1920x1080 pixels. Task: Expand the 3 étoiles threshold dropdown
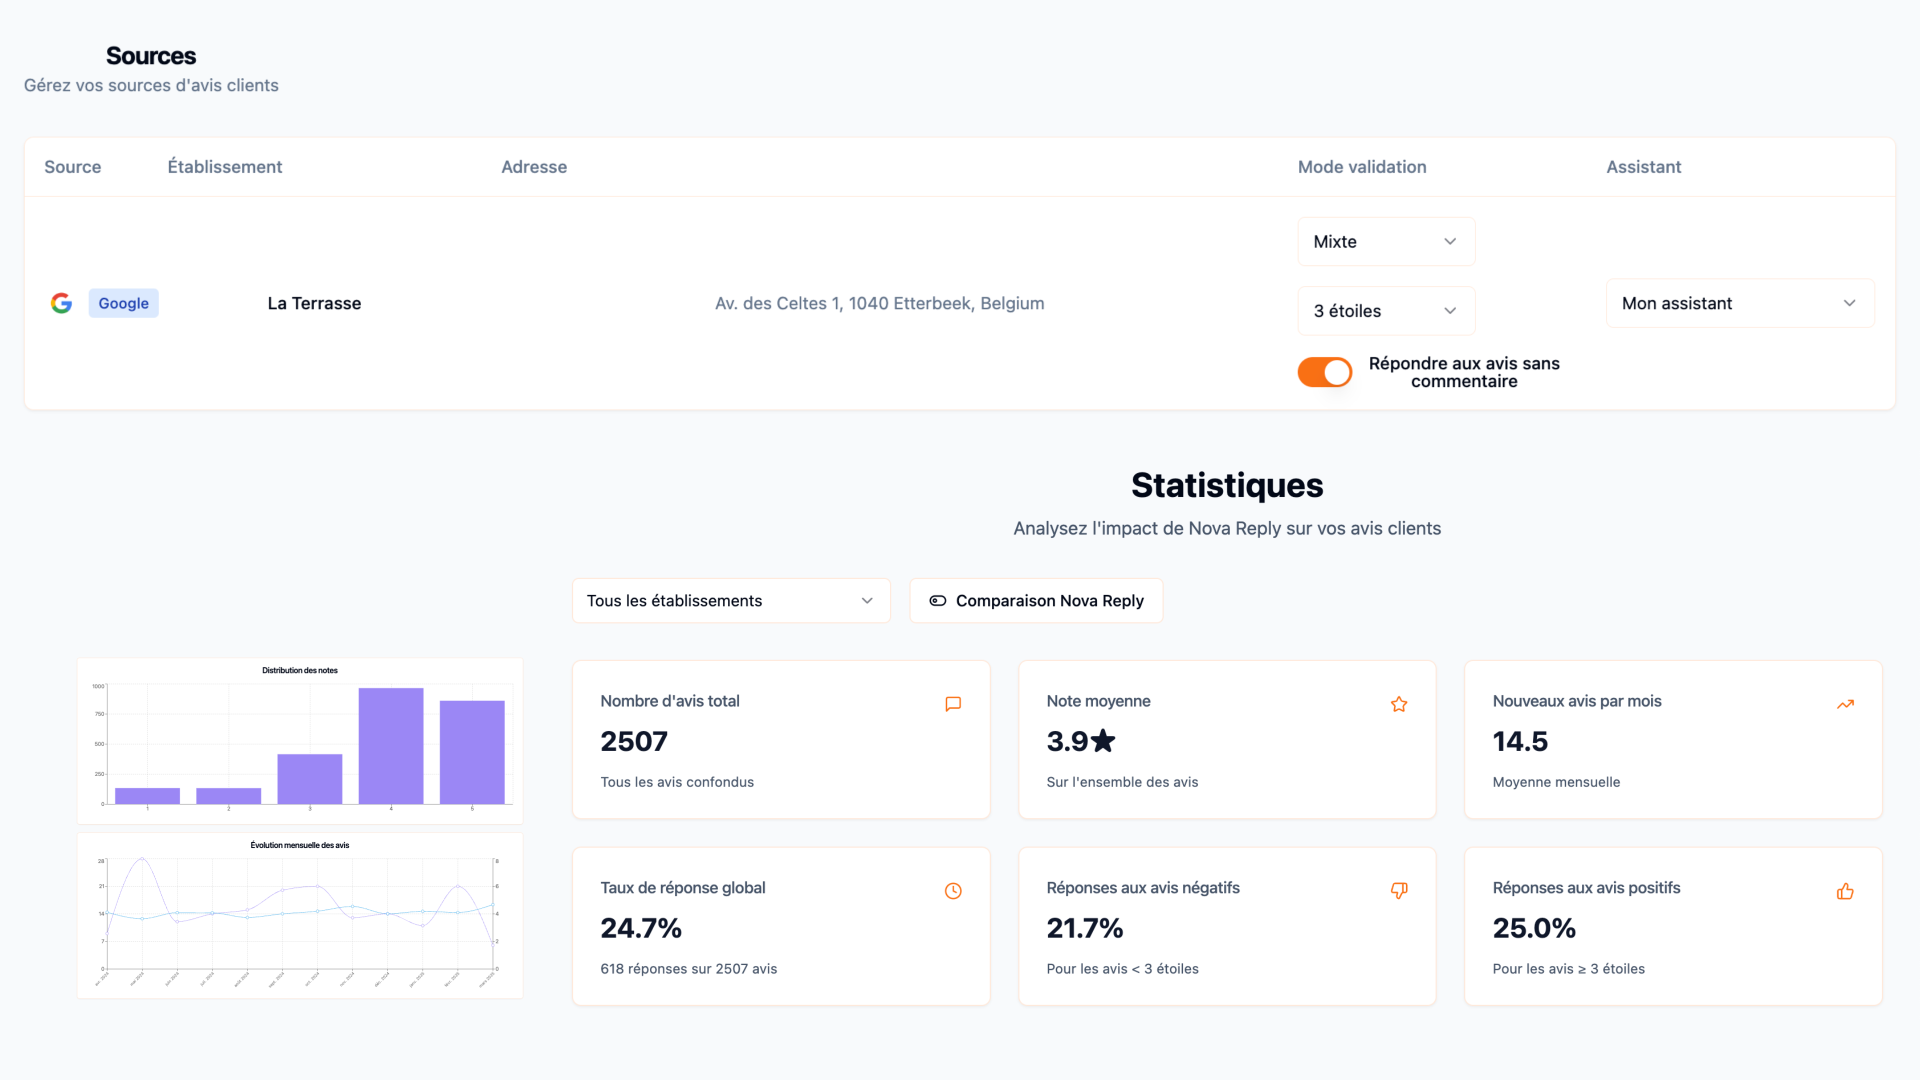(1385, 311)
